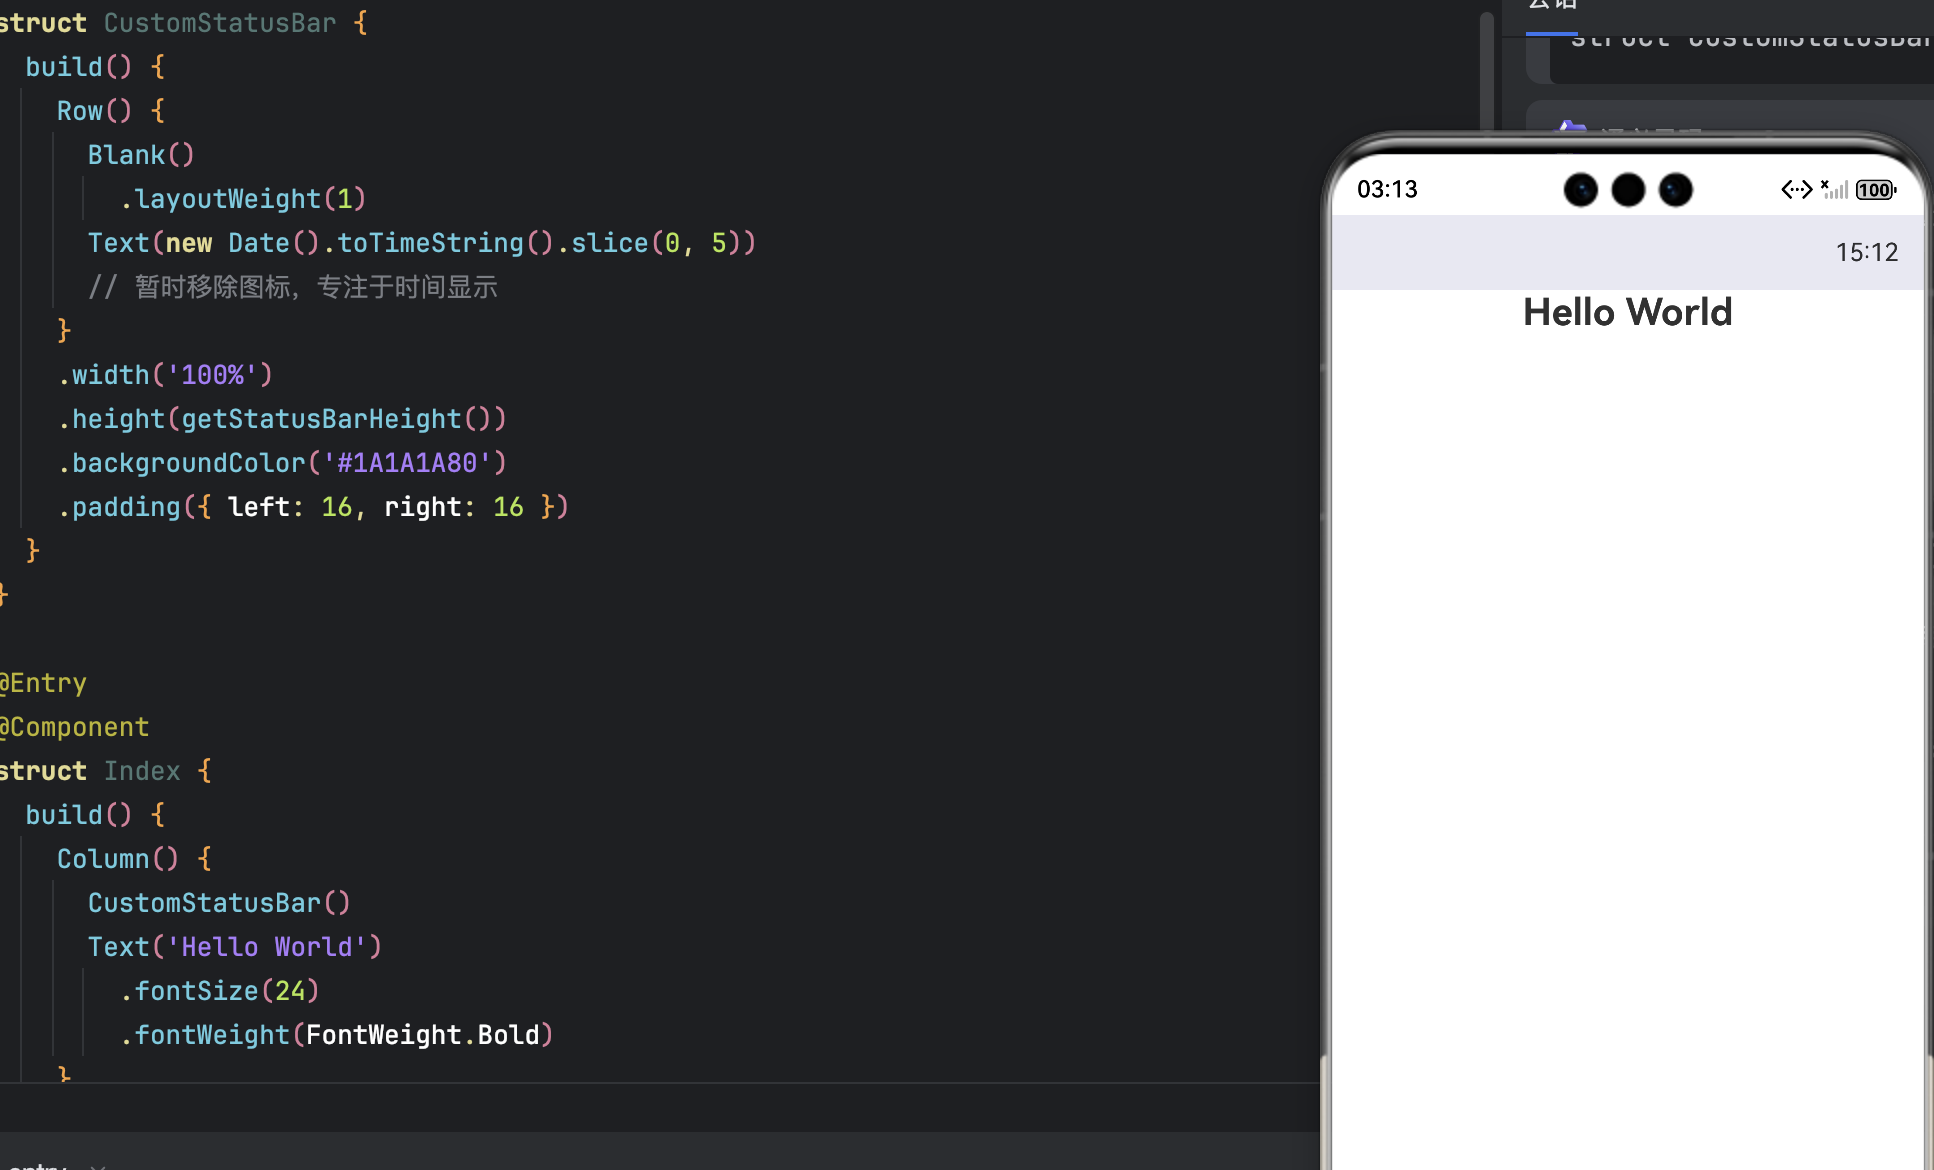1934x1170 pixels.
Task: Click the left camera cutout on phone
Action: (1580, 190)
